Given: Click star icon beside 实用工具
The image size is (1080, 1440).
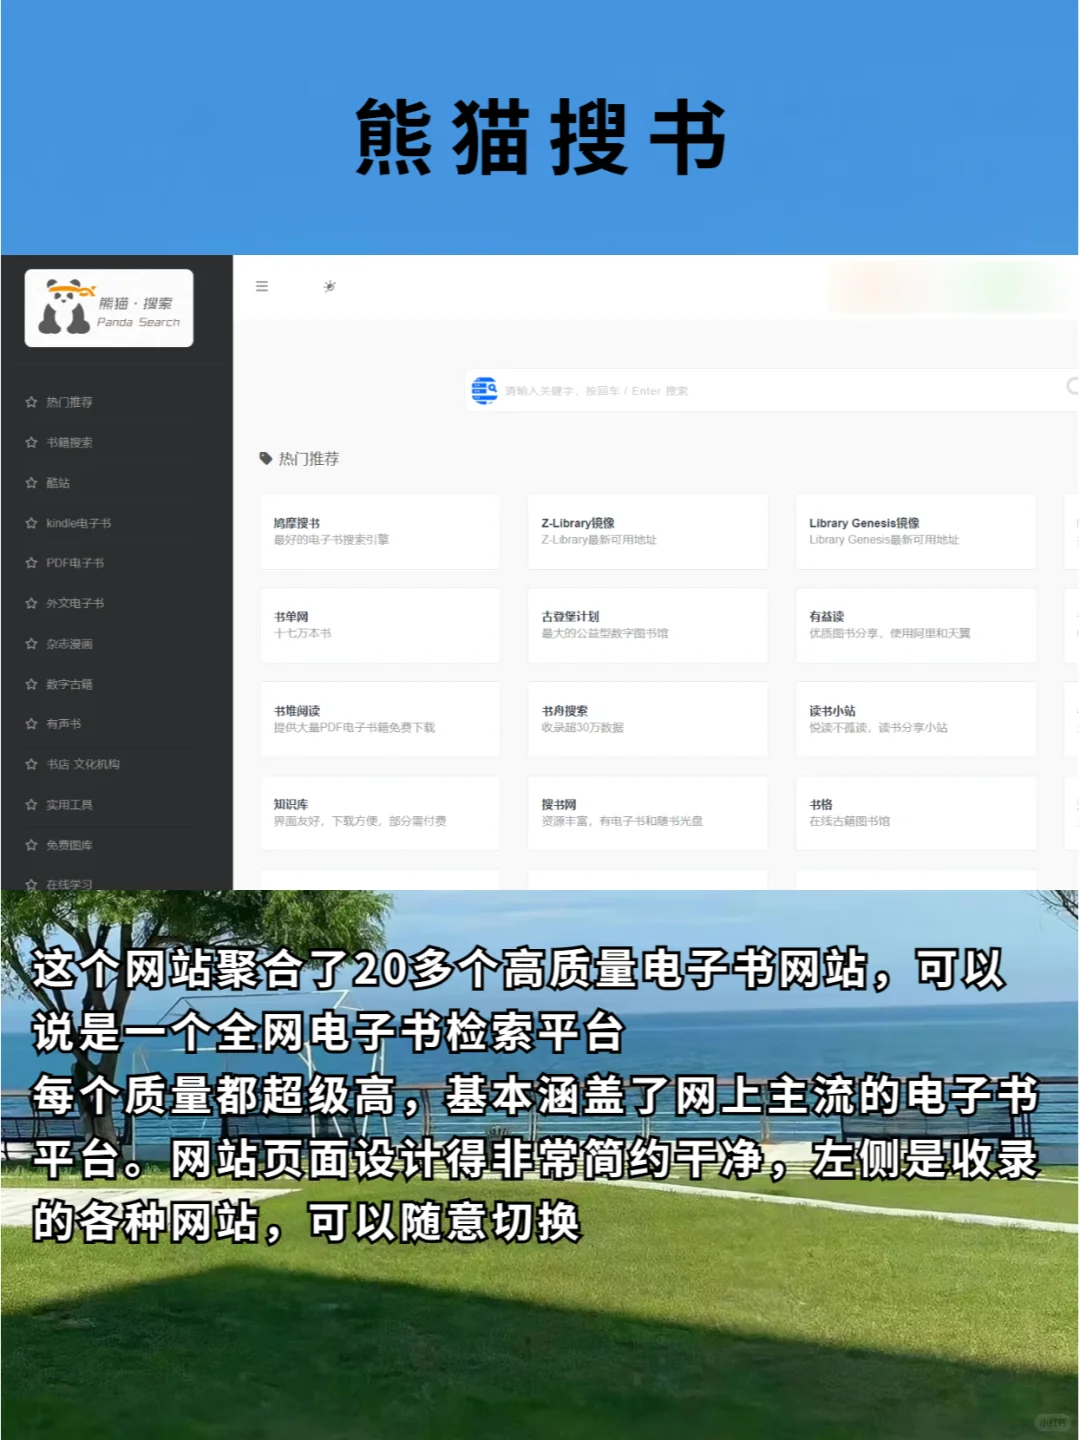Looking at the screenshot, I should tap(31, 805).
